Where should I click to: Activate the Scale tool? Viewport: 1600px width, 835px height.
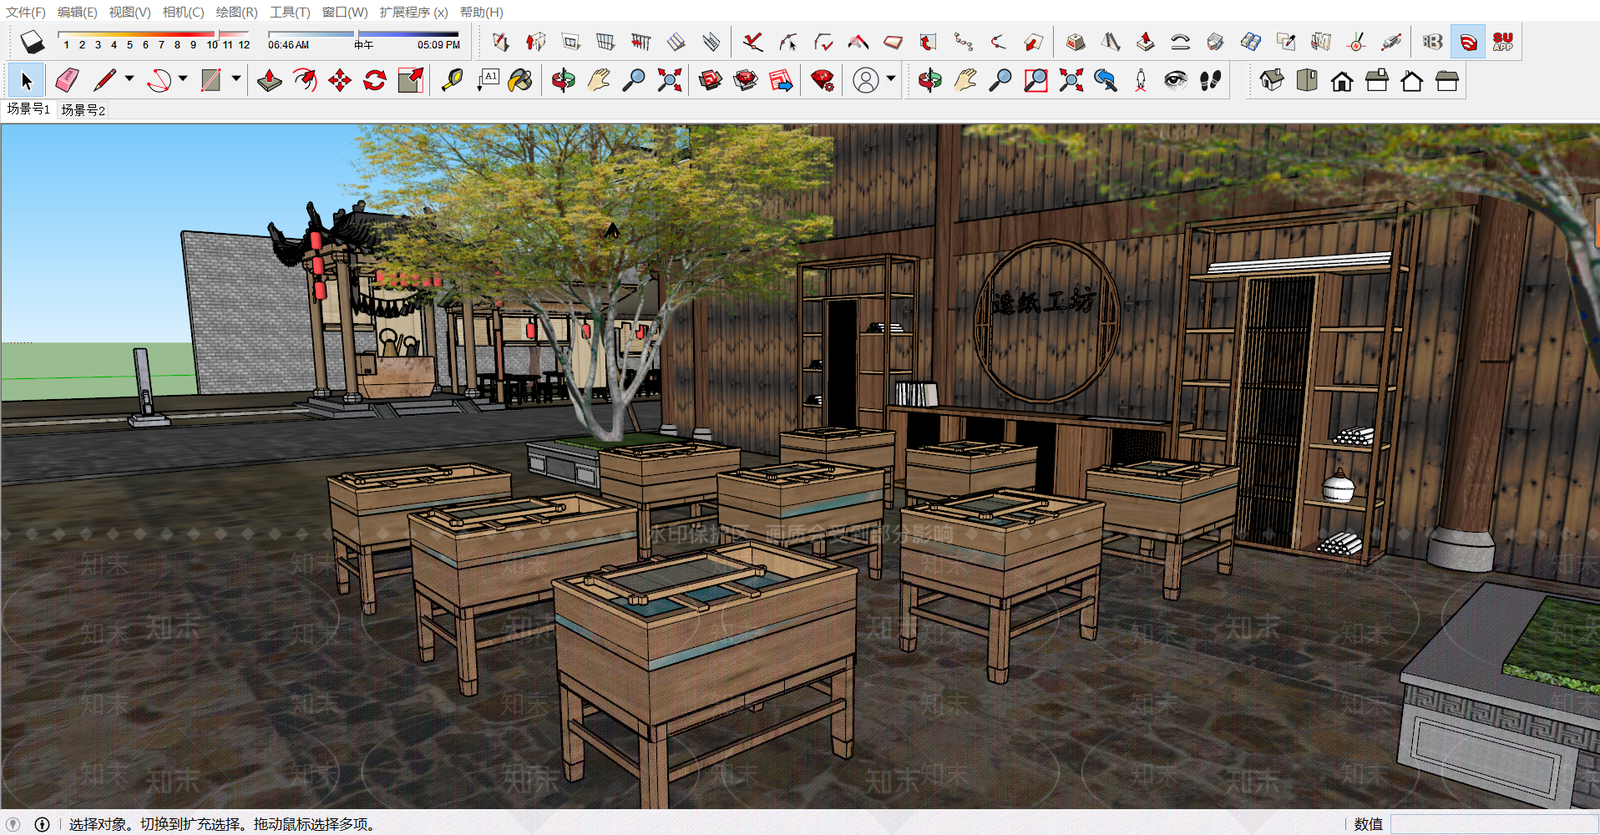411,81
